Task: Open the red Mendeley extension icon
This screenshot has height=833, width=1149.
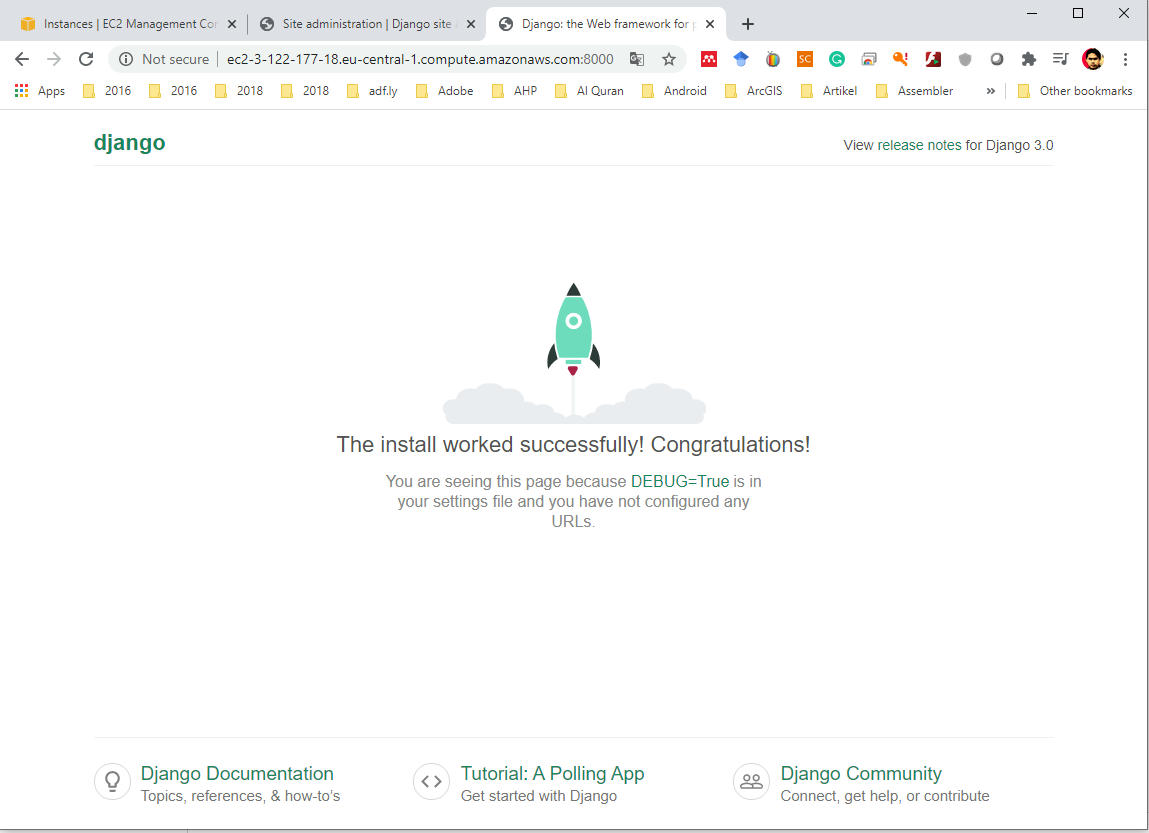Action: coord(709,59)
